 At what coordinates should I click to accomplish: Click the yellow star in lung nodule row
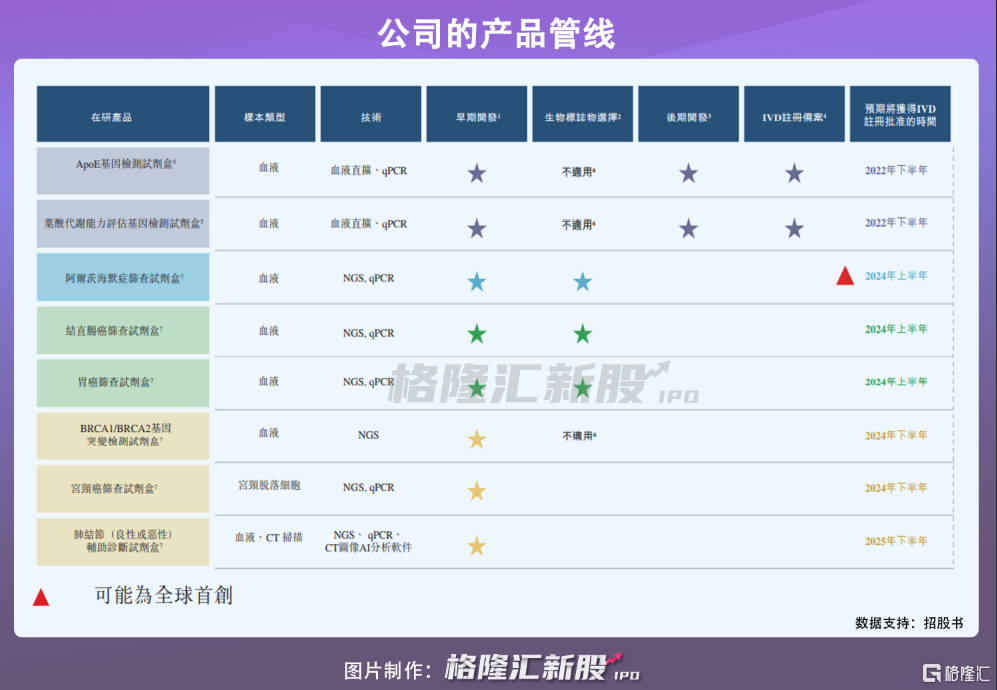[x=477, y=546]
